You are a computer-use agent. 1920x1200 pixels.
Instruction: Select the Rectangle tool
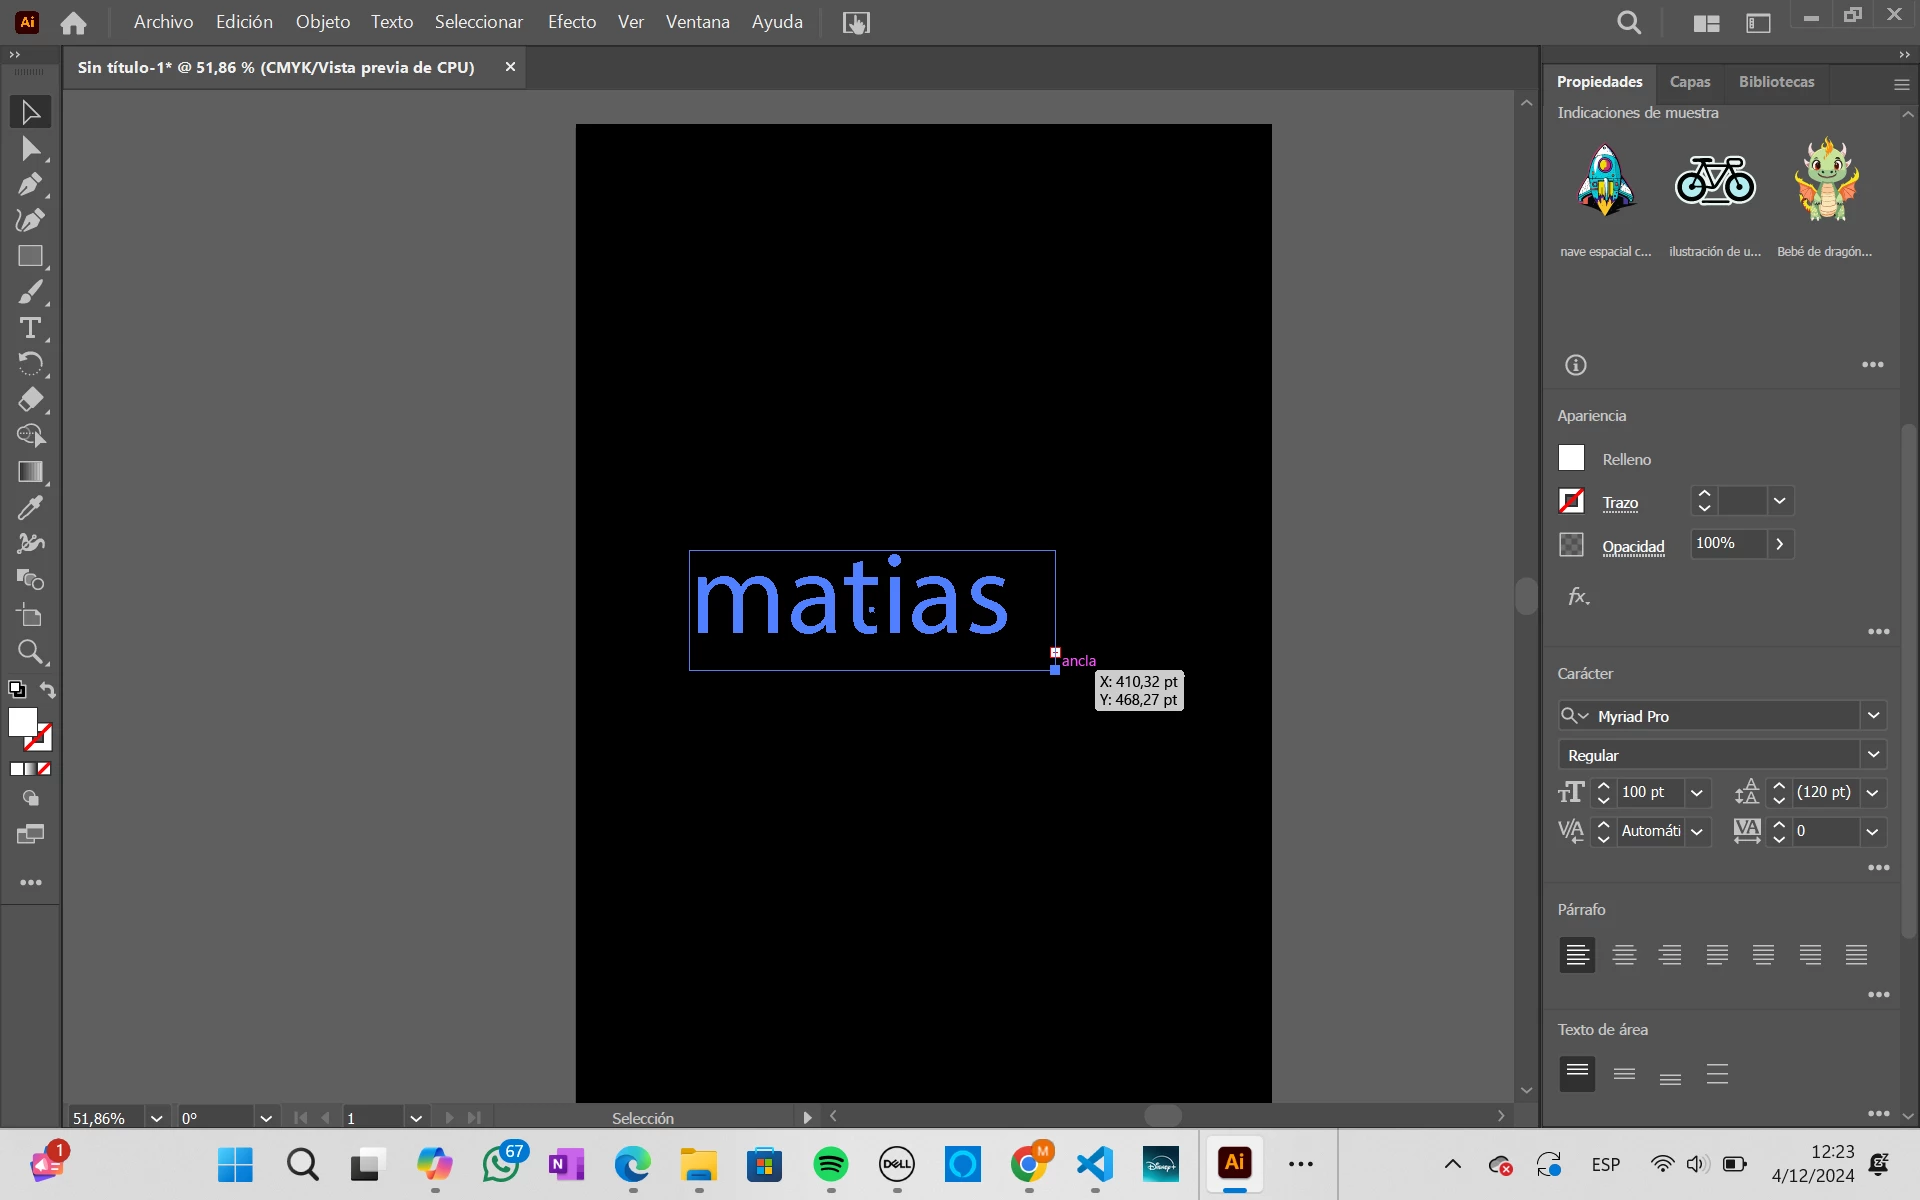(30, 256)
